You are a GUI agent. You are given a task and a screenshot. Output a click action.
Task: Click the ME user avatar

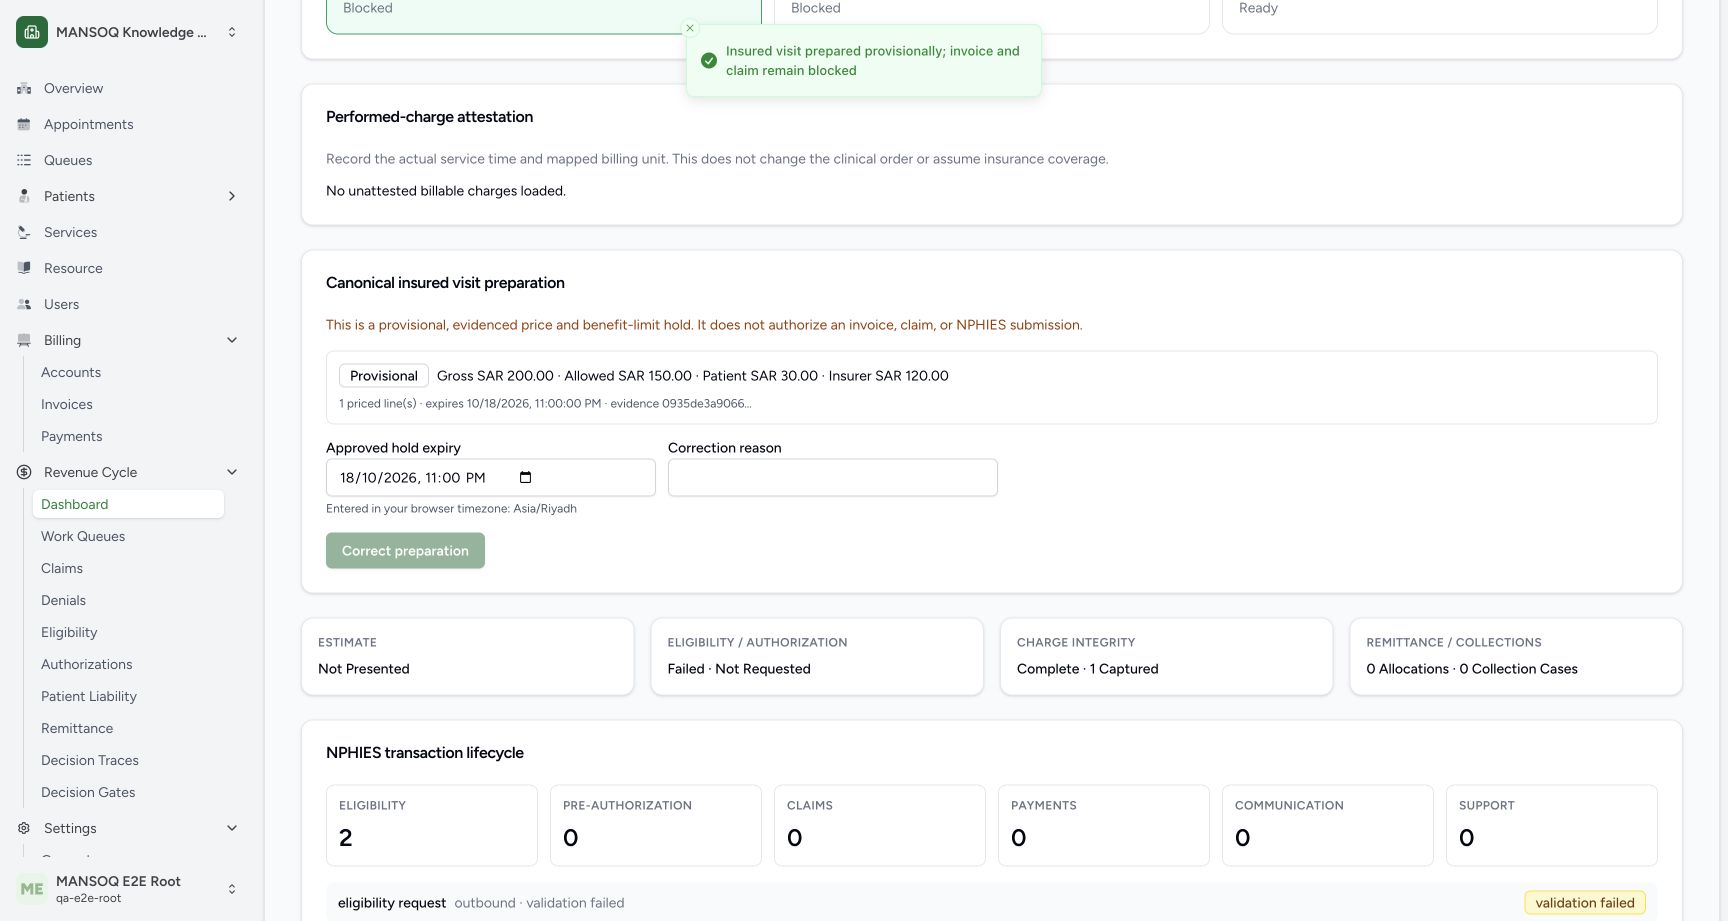click(x=32, y=889)
